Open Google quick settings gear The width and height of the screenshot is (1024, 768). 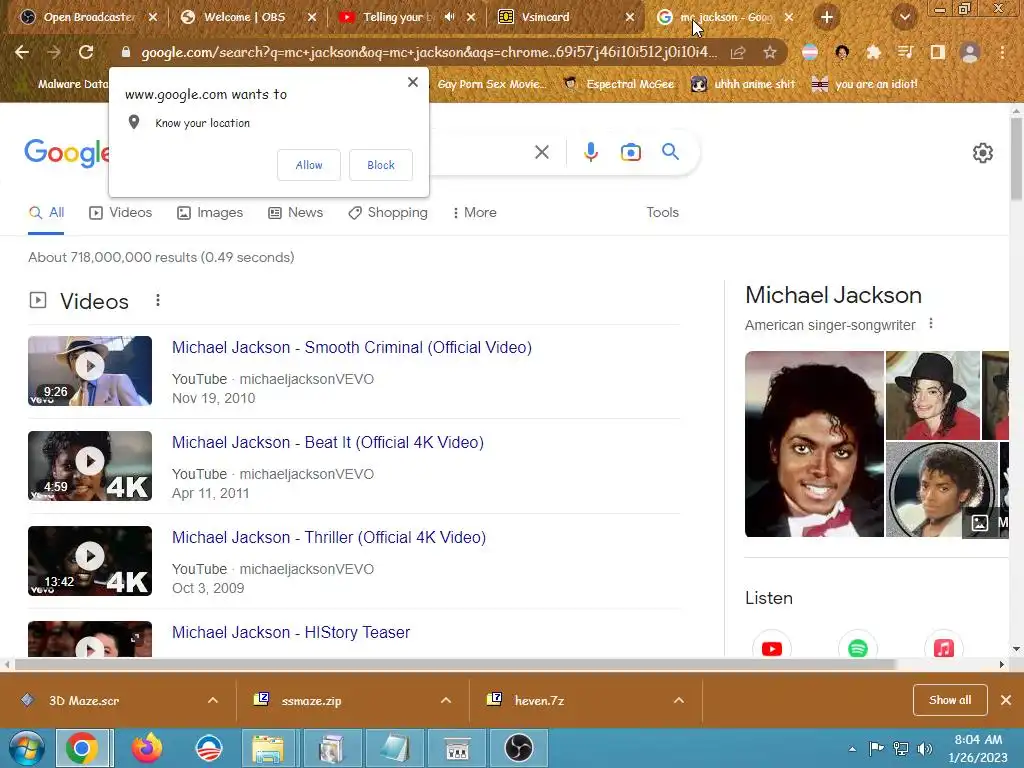[x=982, y=153]
